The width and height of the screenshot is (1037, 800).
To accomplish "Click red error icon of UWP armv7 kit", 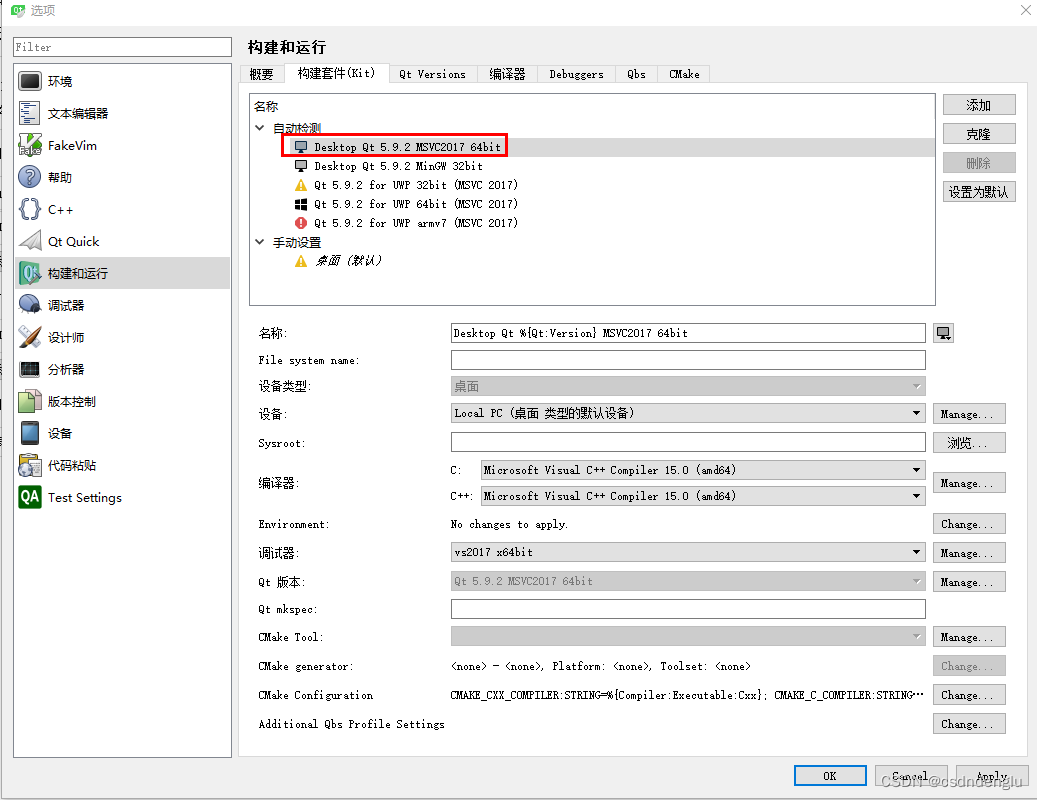I will [301, 223].
